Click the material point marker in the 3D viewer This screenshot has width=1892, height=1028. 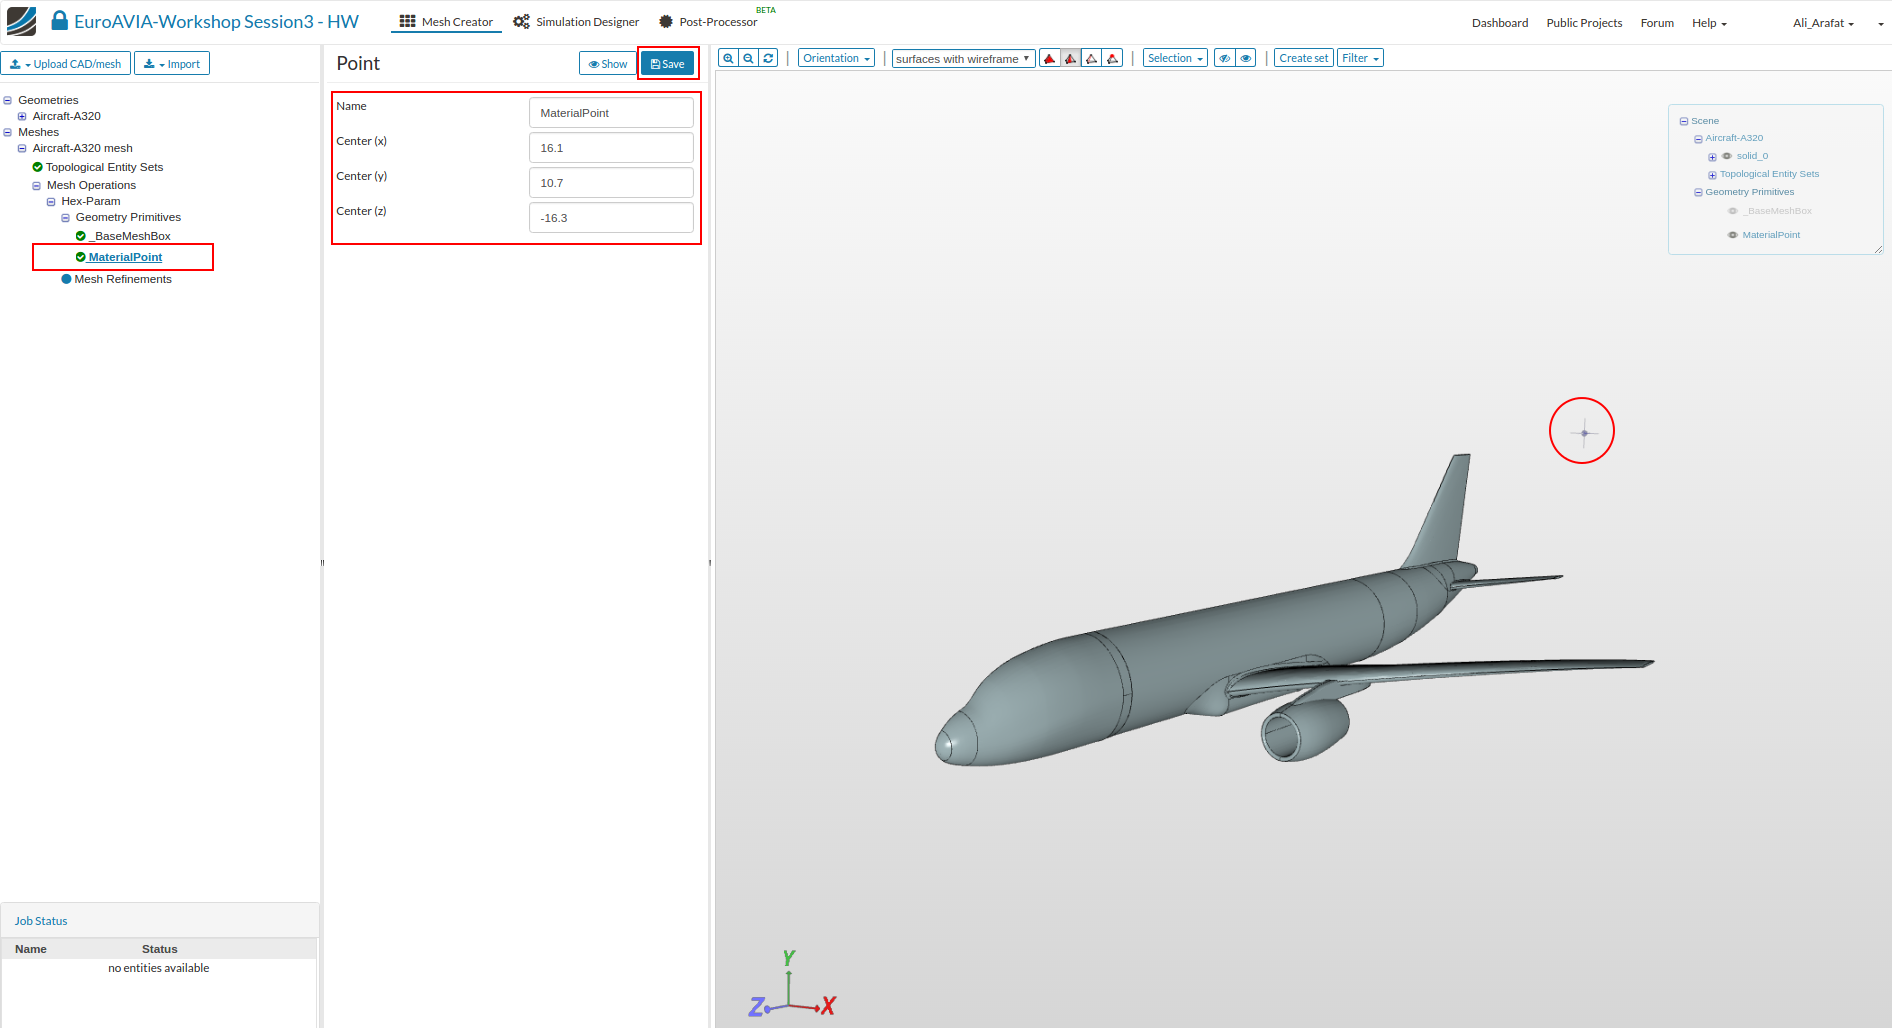tap(1584, 433)
